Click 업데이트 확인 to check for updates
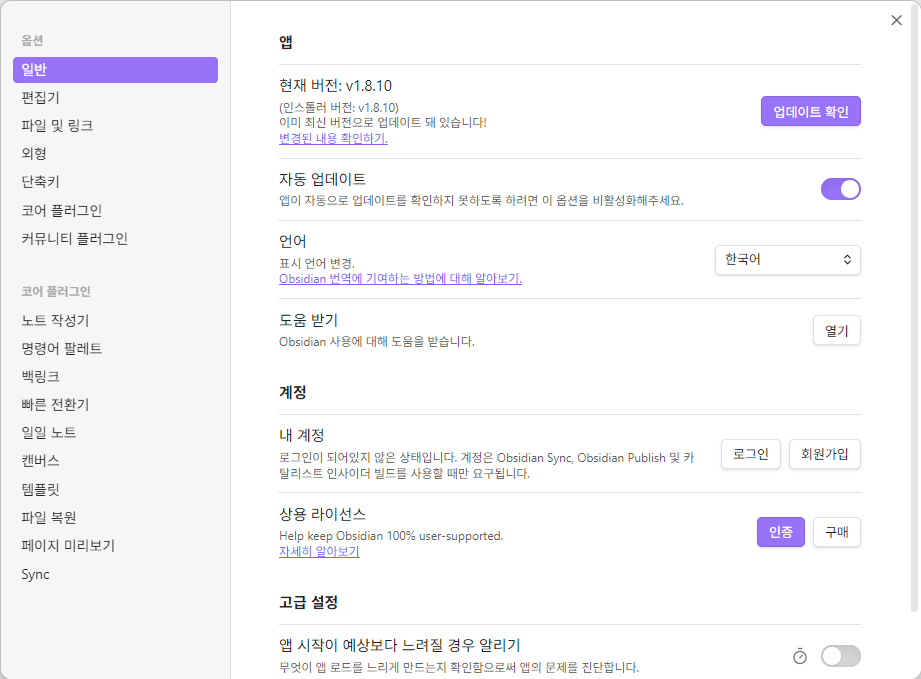 pos(810,110)
